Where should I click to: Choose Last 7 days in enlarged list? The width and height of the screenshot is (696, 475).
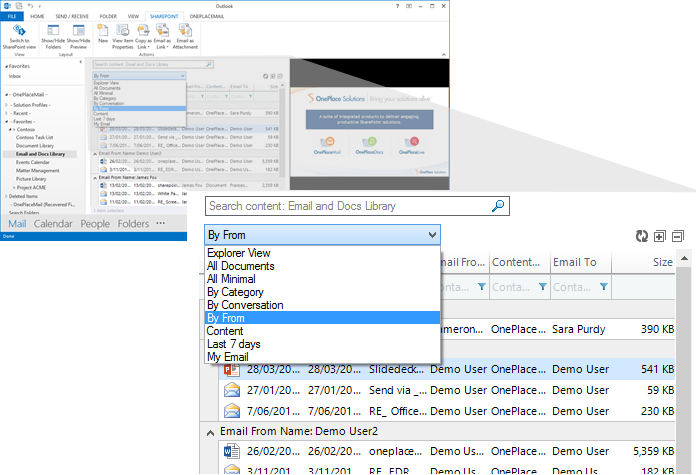(x=236, y=344)
